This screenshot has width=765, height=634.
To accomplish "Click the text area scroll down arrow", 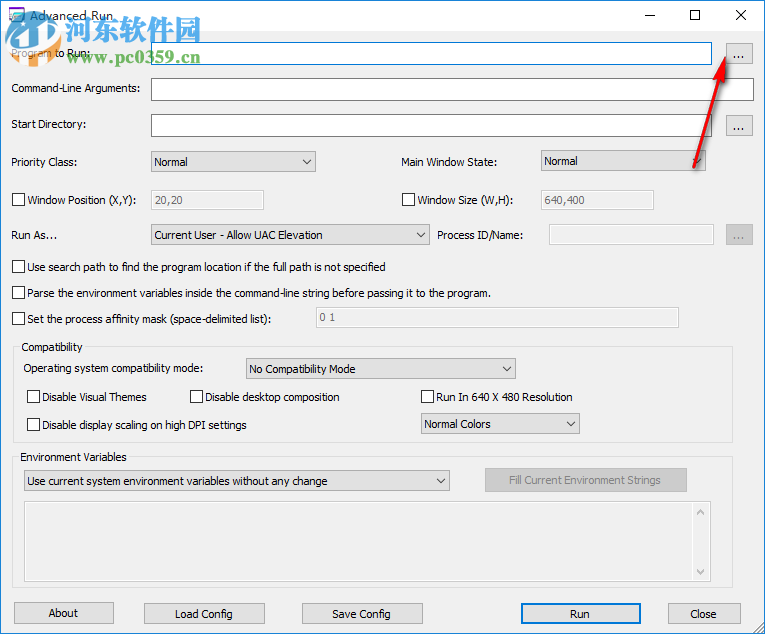I will (x=701, y=572).
